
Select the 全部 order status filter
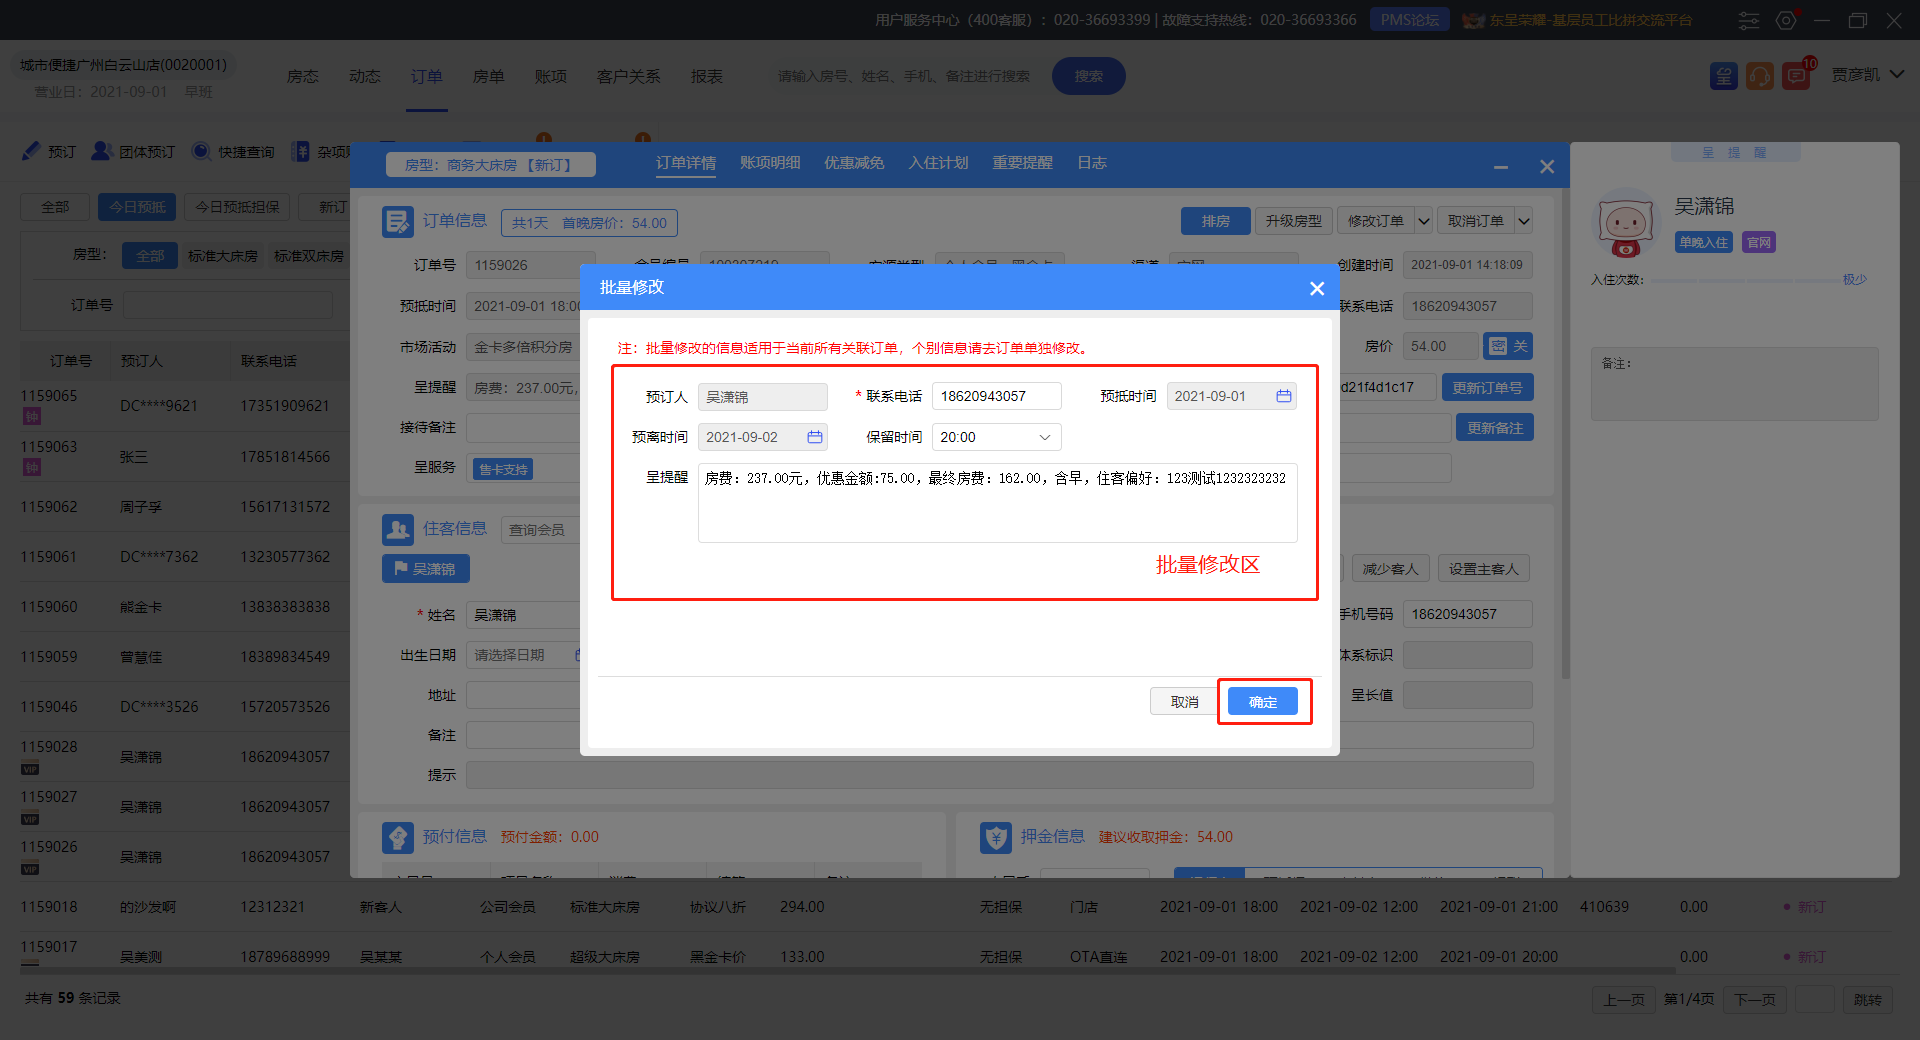pos(55,207)
